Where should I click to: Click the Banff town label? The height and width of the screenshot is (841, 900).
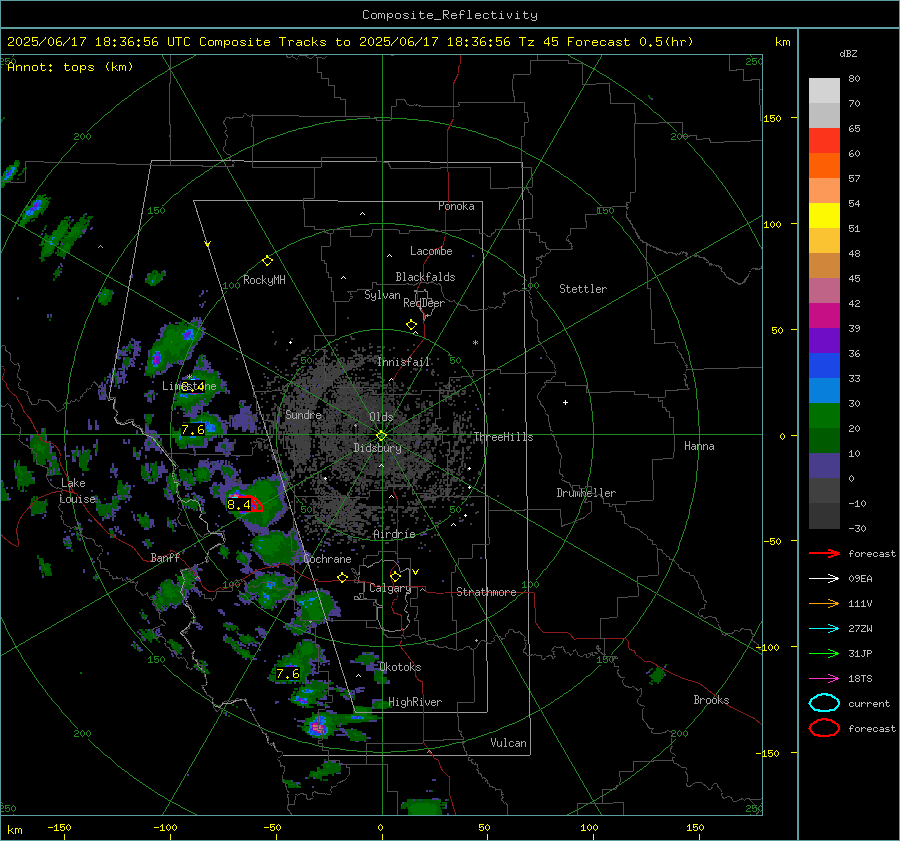click(x=165, y=558)
